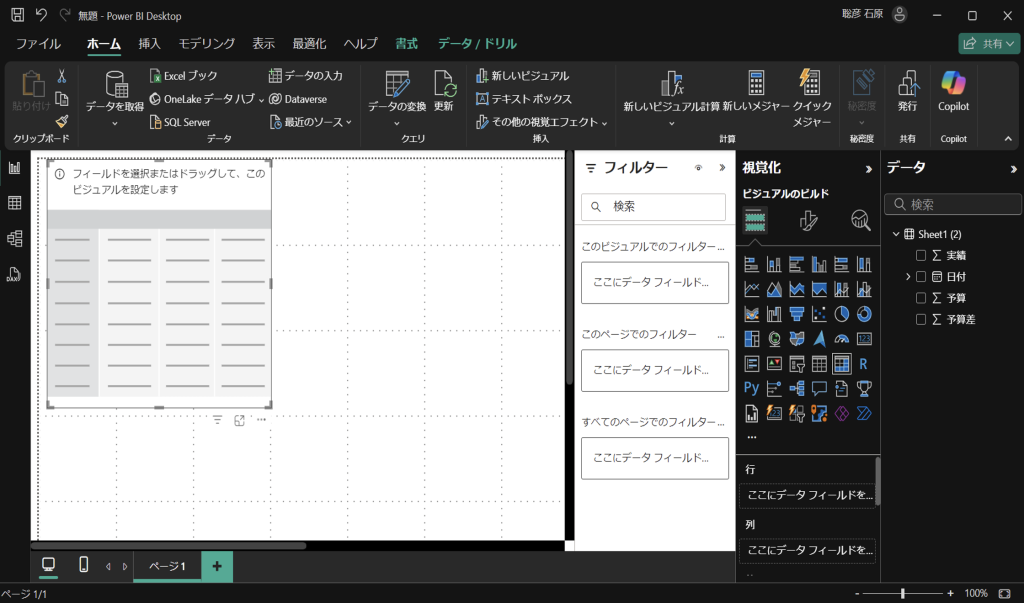Image resolution: width=1024 pixels, height=603 pixels.
Task: Tick the 予算差 field checkbox
Action: point(921,319)
